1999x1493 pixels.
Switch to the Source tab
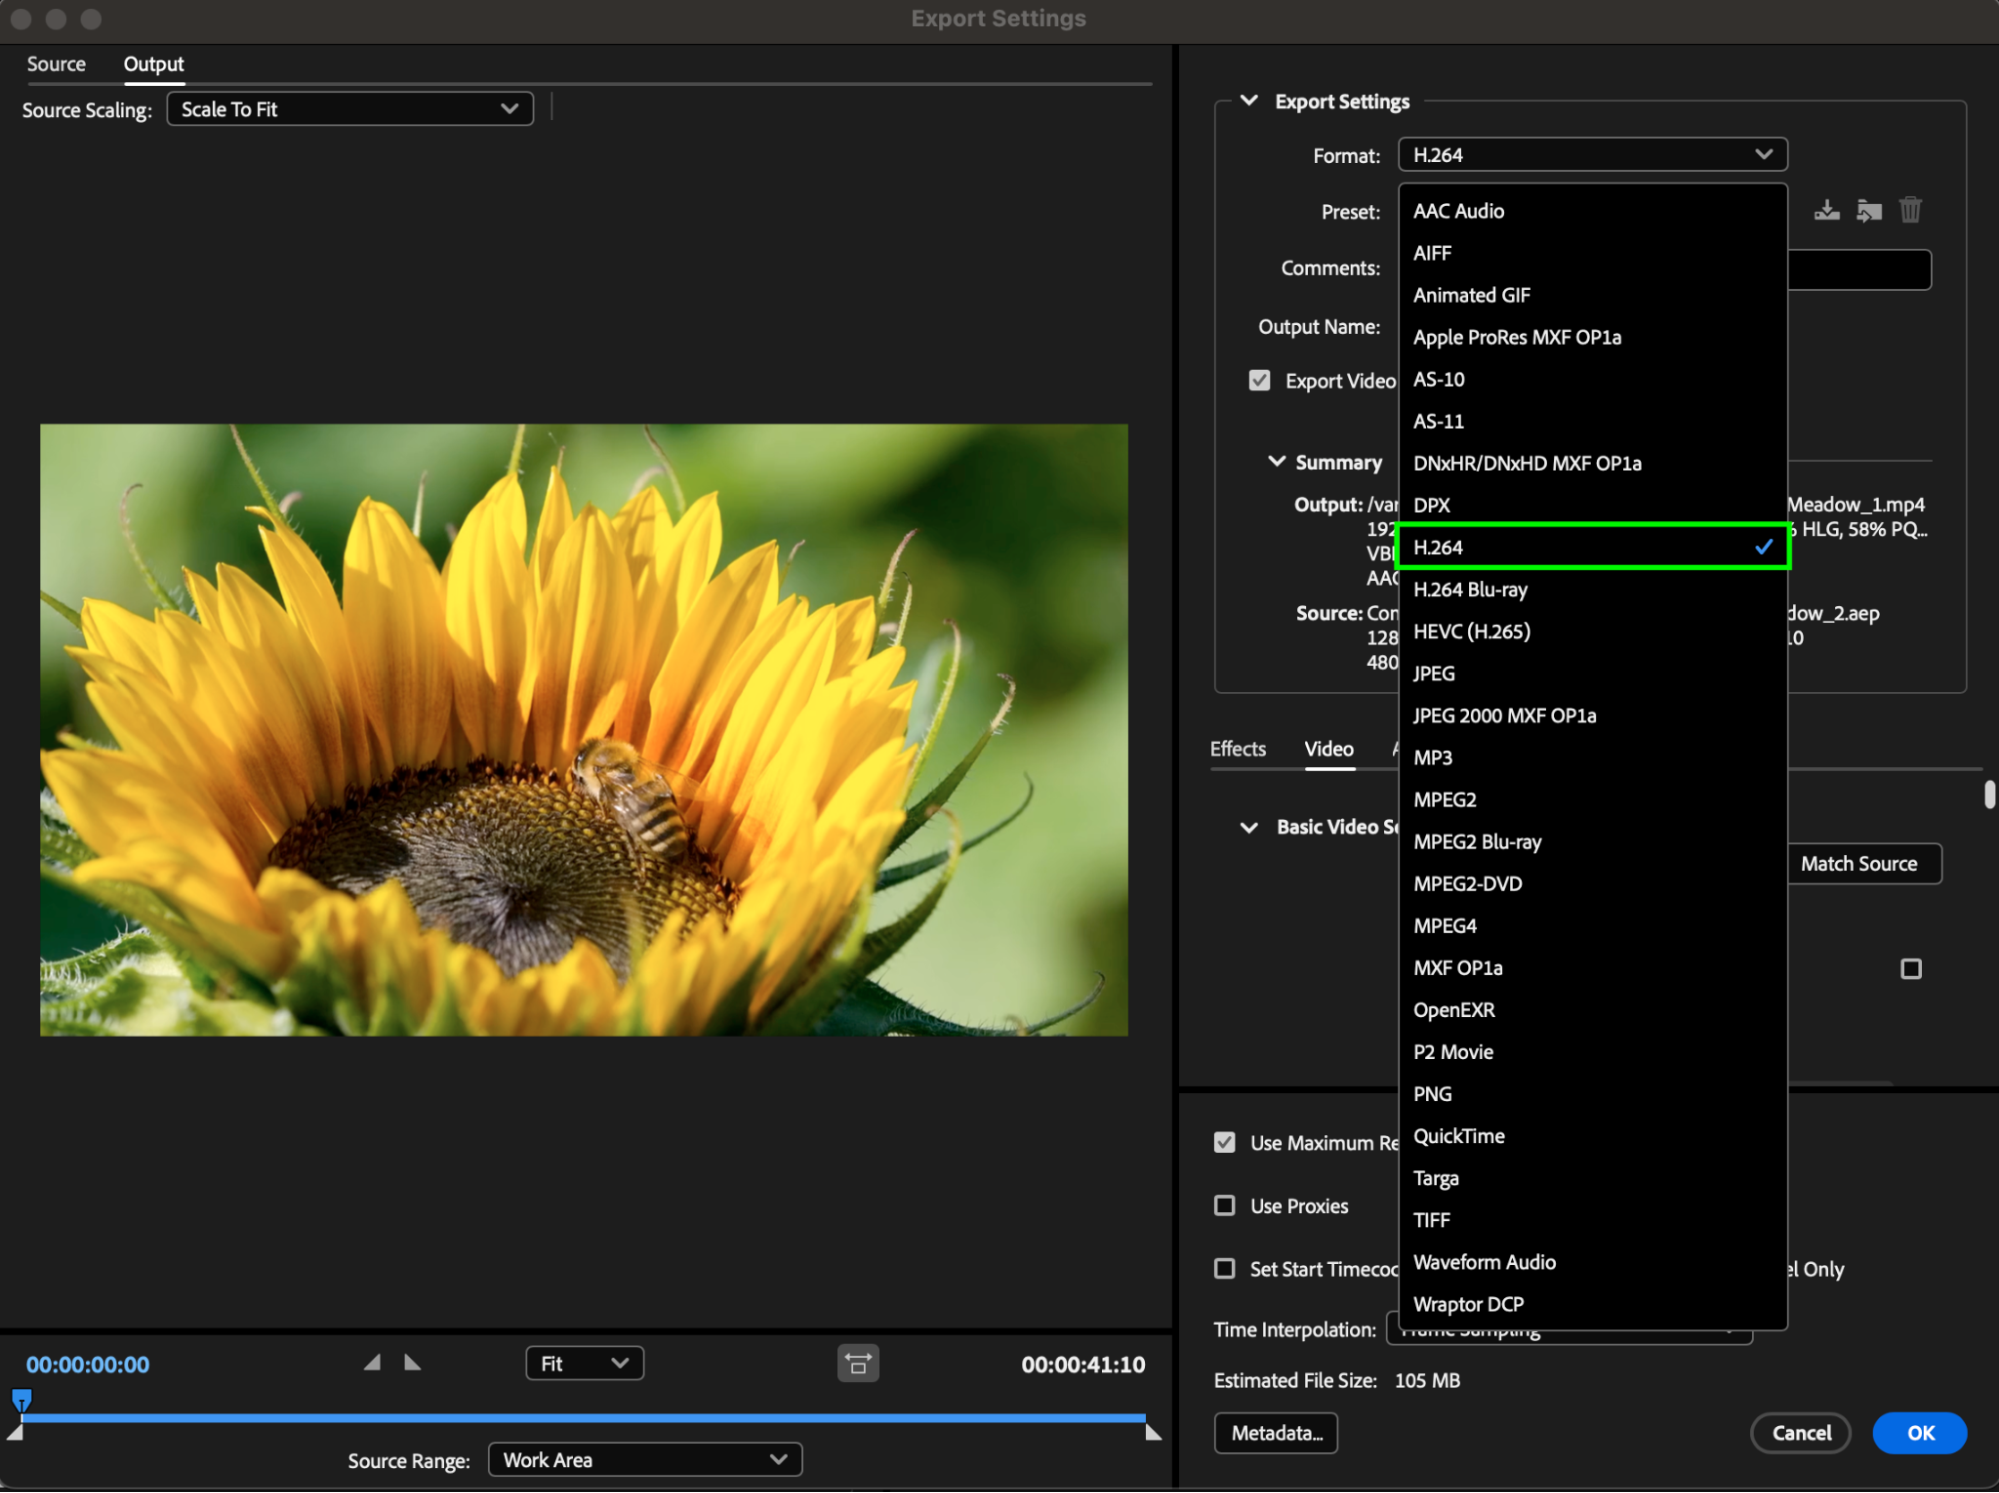click(56, 64)
